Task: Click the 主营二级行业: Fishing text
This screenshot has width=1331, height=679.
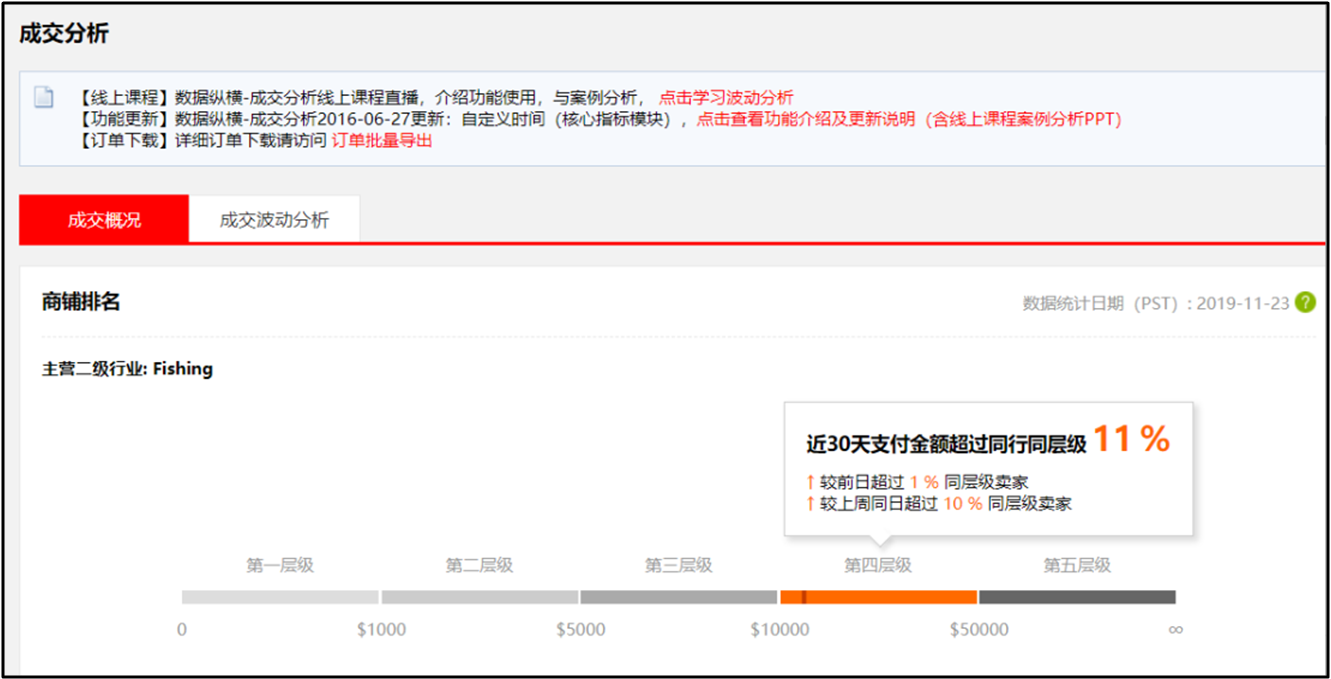Action: 127,369
